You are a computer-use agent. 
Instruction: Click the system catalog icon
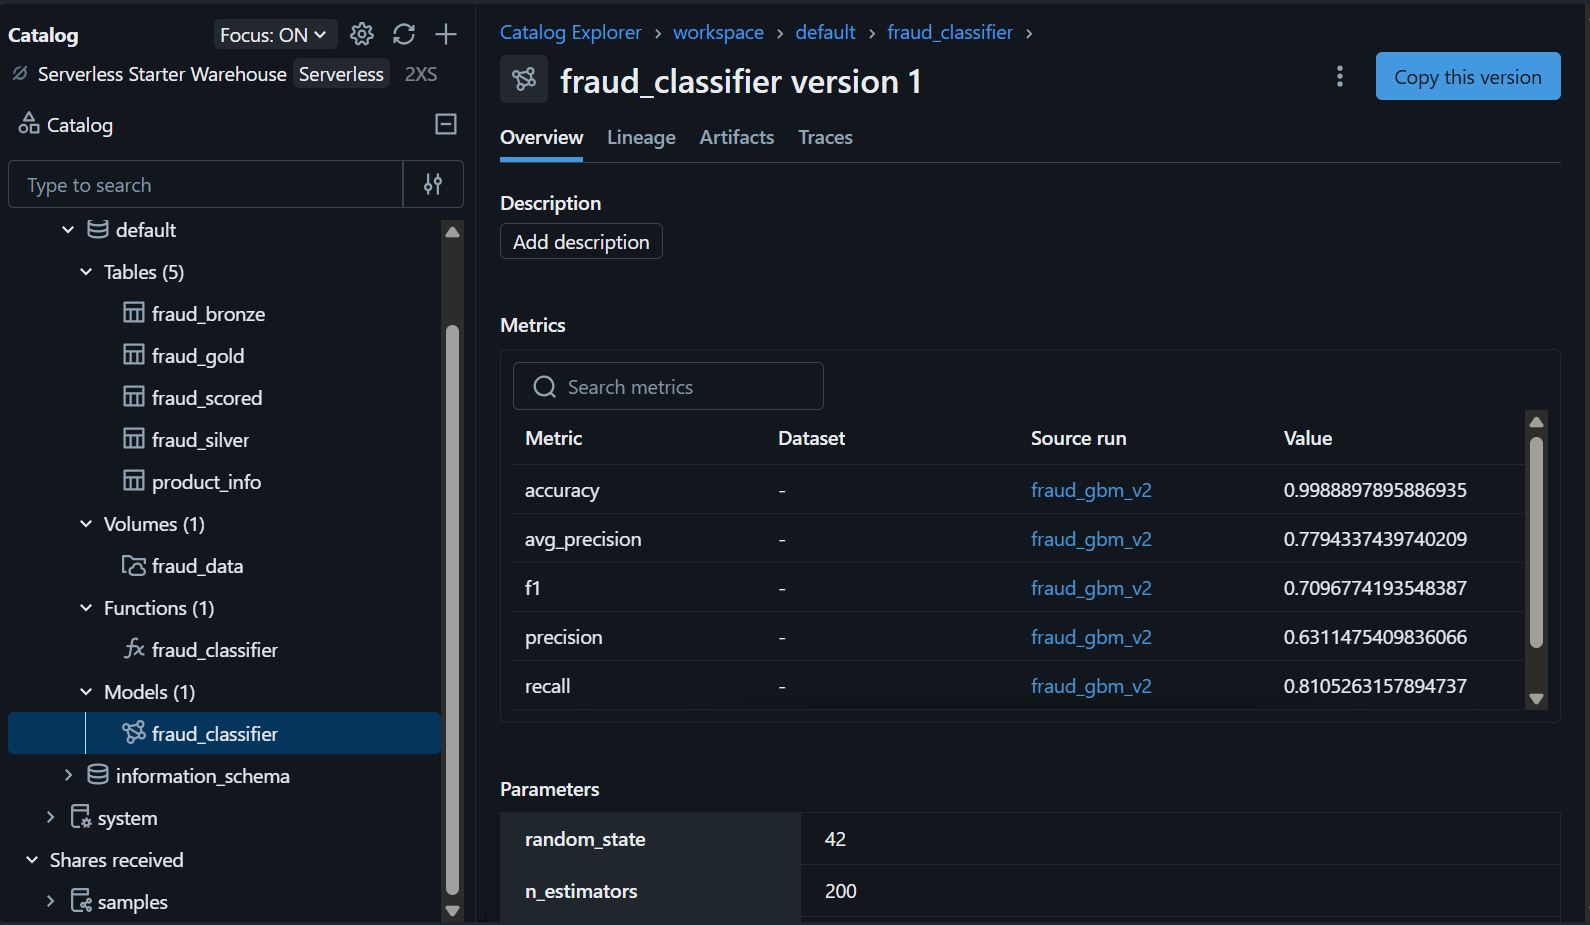(81, 817)
